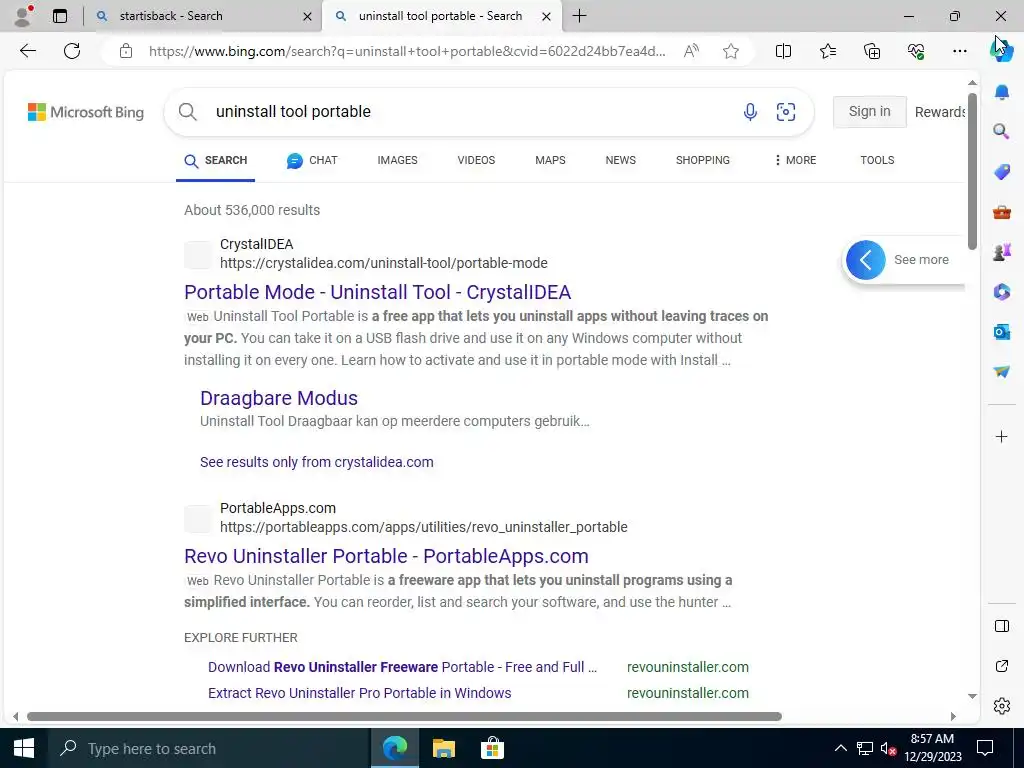Open volume control in tray
Image resolution: width=1024 pixels, height=768 pixels.
(888, 748)
